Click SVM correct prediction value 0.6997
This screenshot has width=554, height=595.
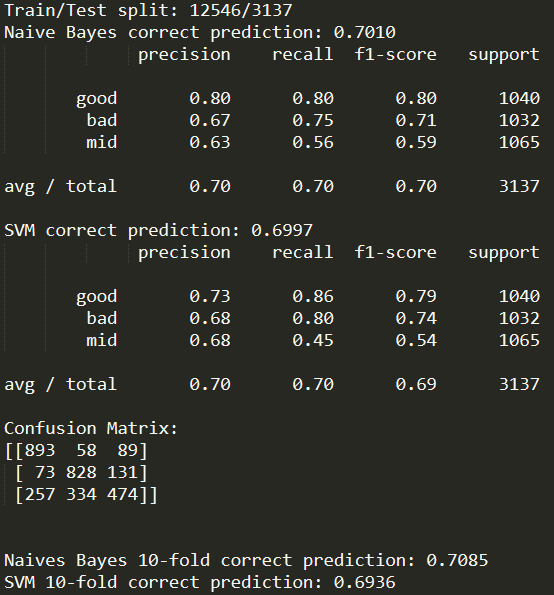click(x=282, y=230)
